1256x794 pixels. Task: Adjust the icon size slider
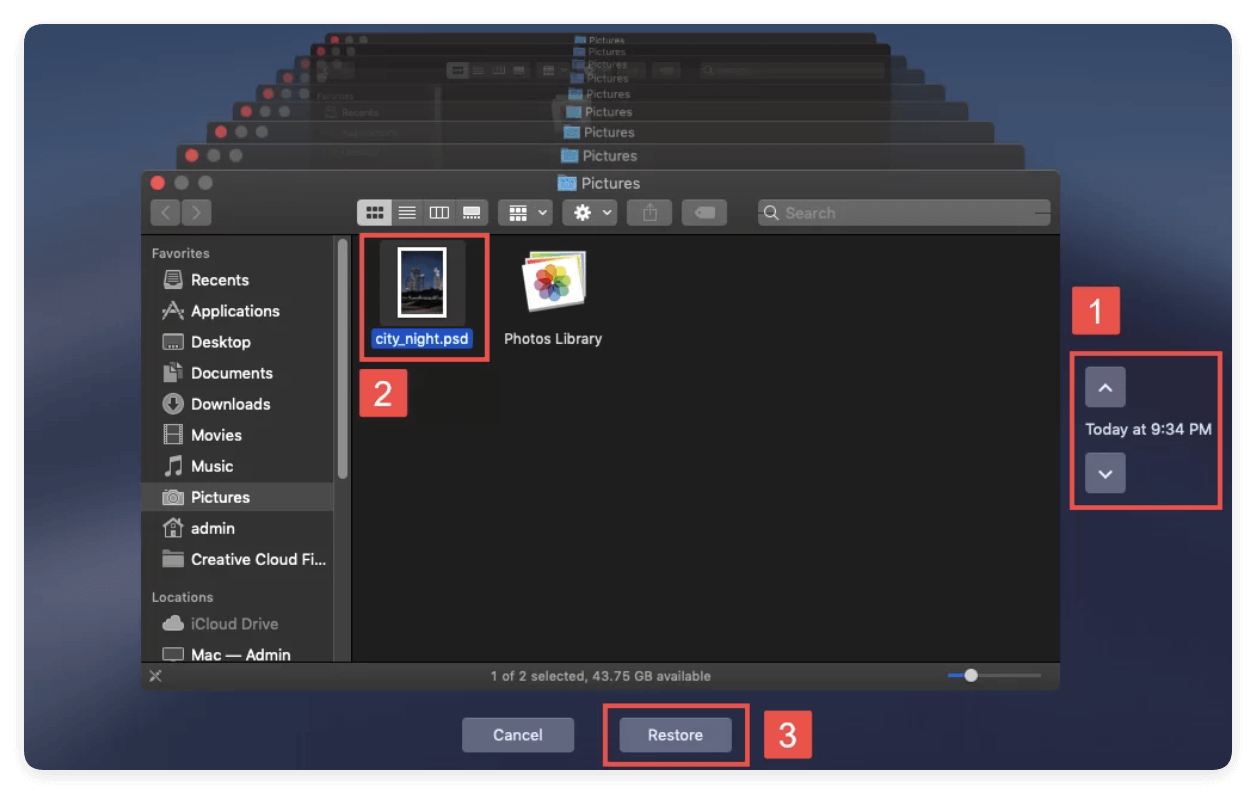[969, 675]
